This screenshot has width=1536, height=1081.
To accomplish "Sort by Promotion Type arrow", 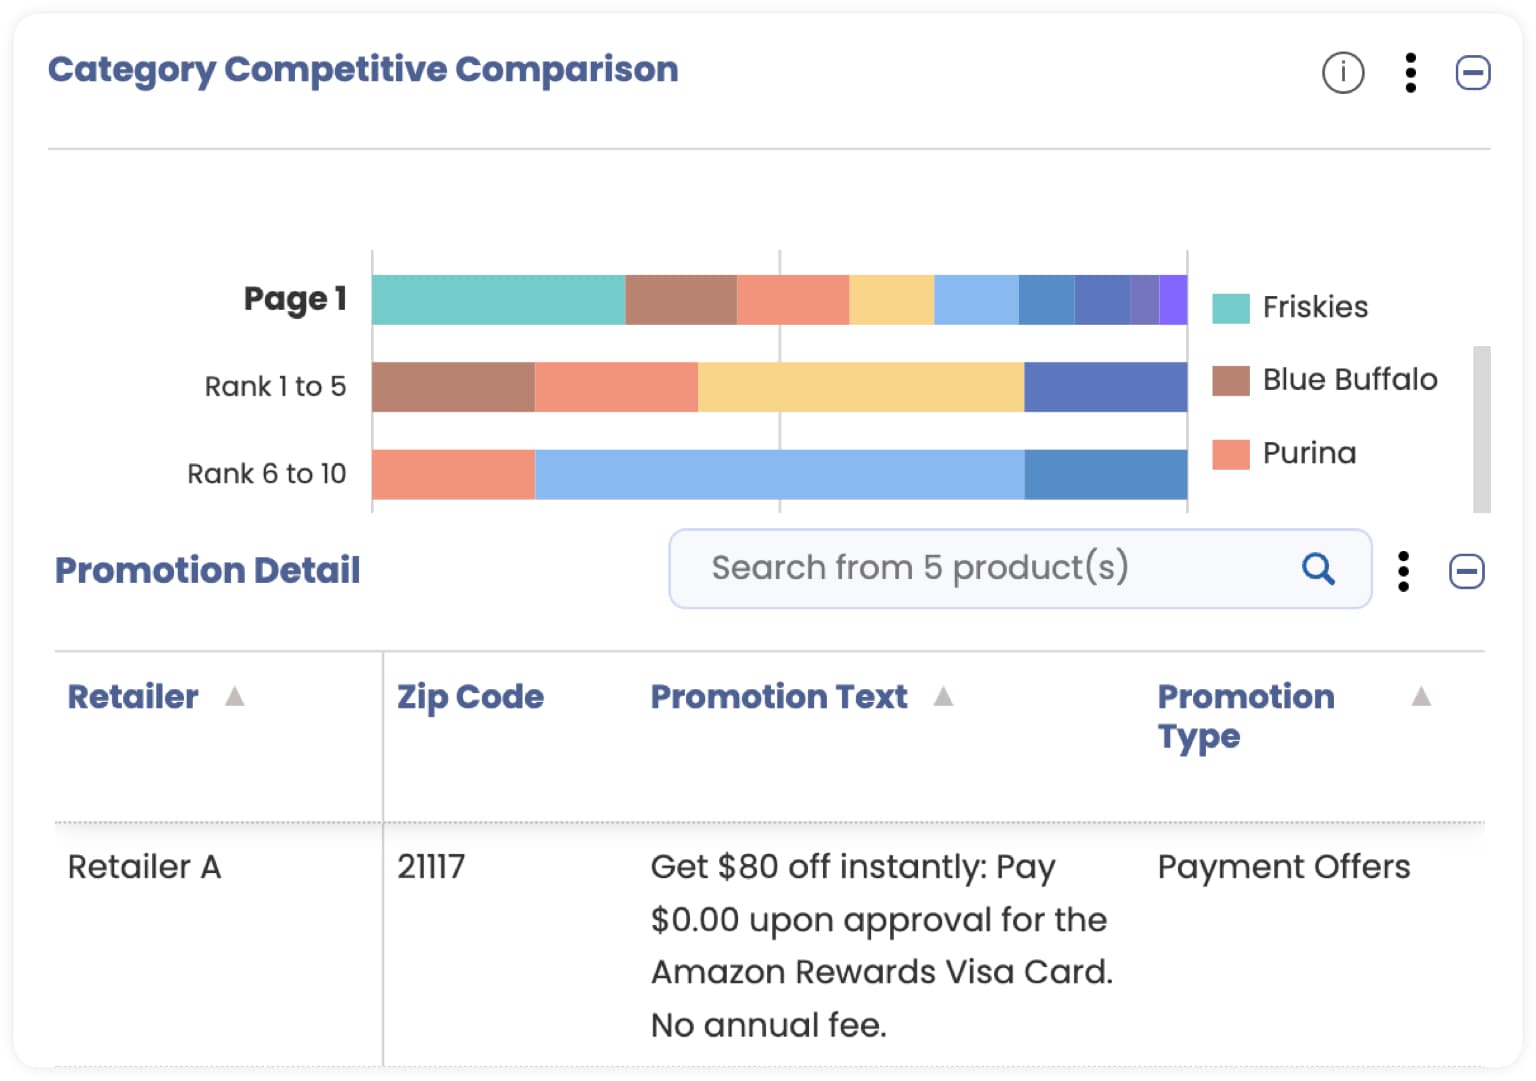I will tap(1421, 696).
